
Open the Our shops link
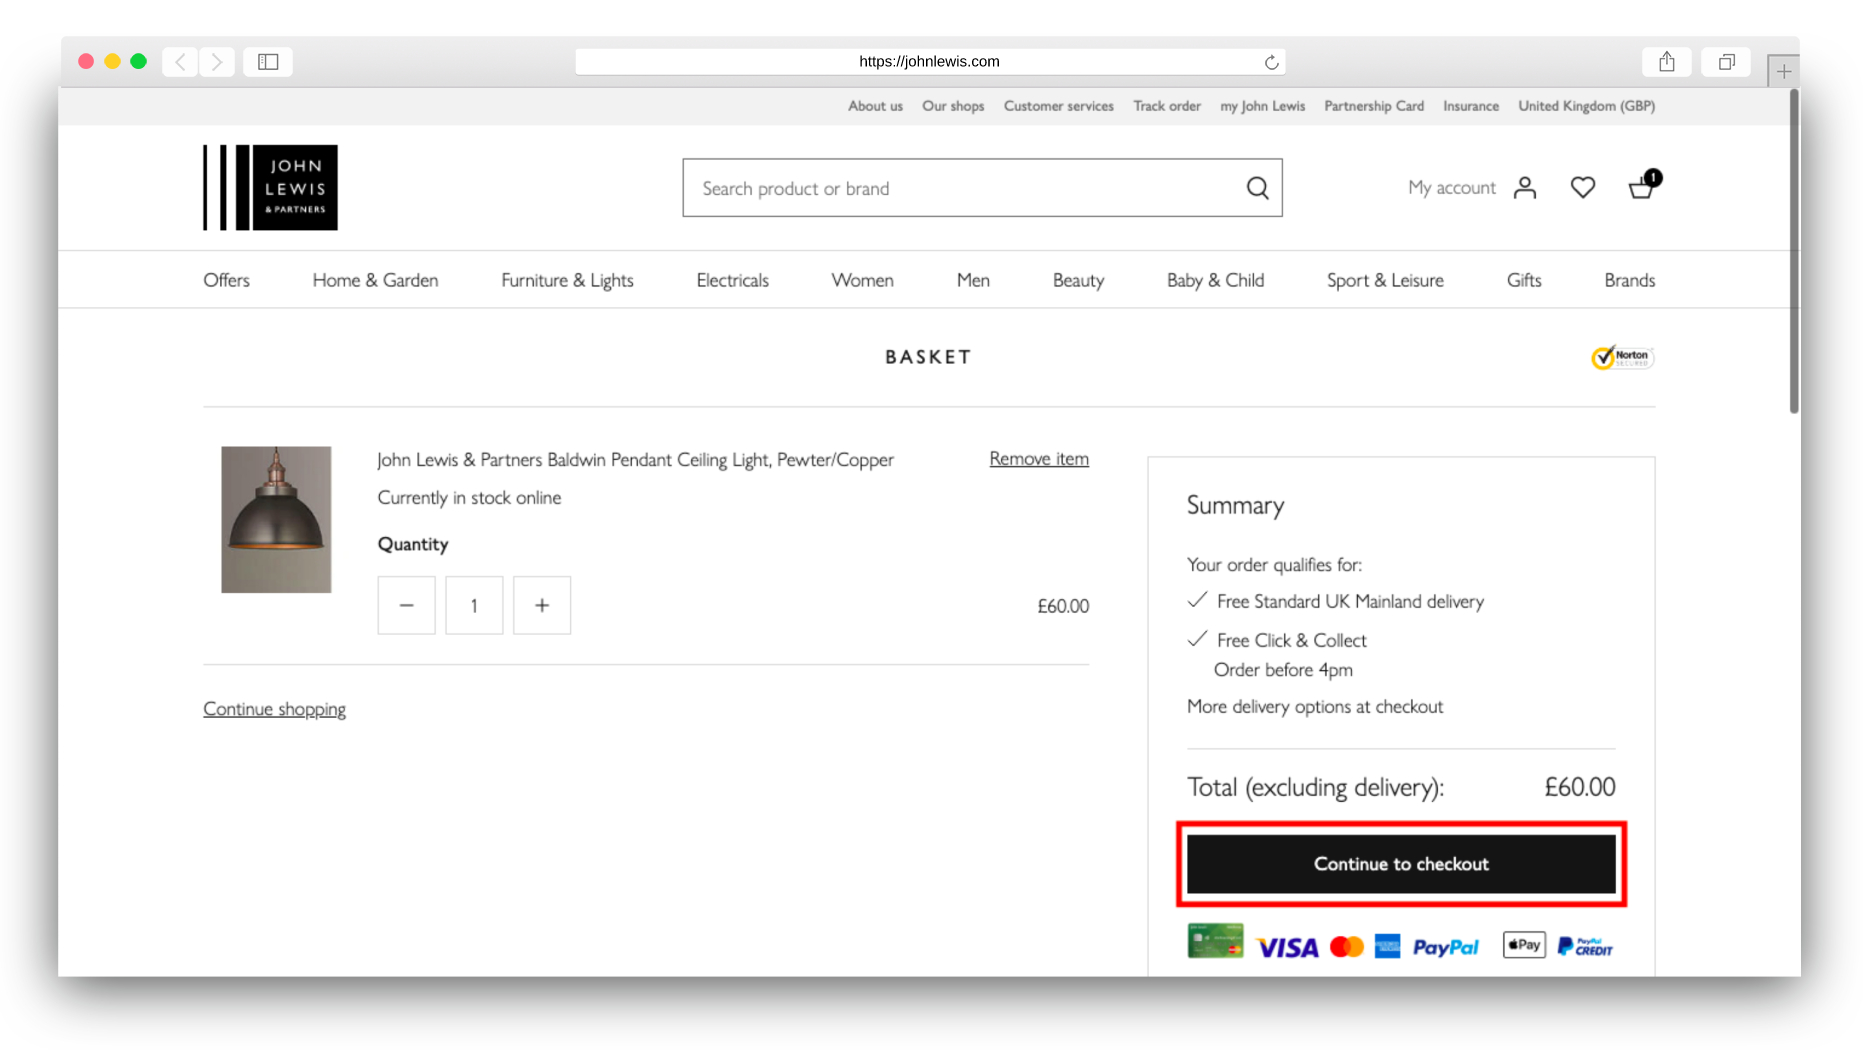pos(953,106)
